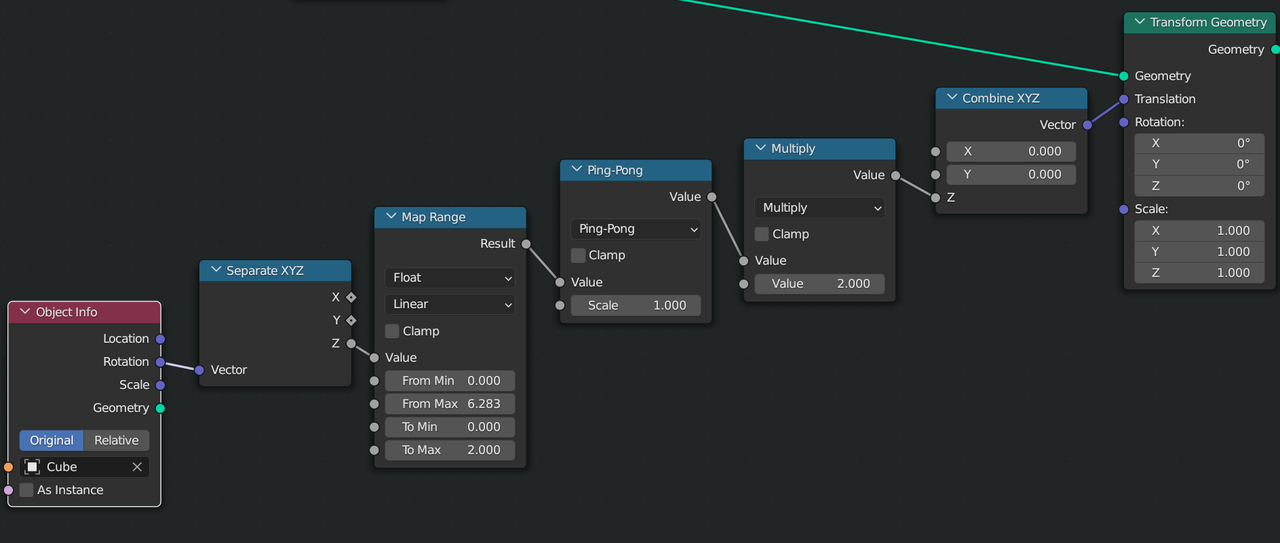
Task: Click the Separate XYZ Z output socket
Action: point(351,343)
